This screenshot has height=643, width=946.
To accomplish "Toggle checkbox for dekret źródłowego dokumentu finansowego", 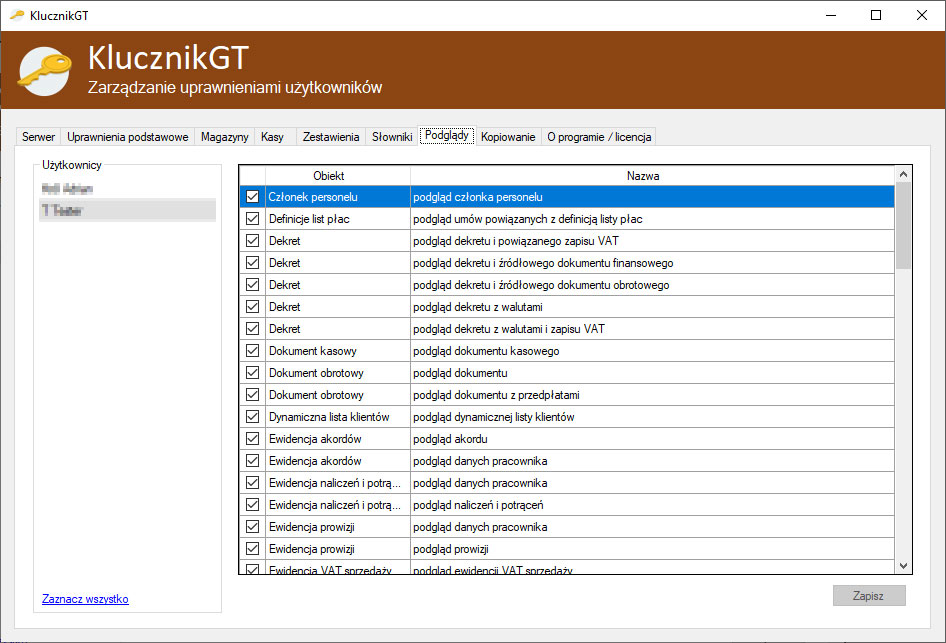I will coord(252,262).
